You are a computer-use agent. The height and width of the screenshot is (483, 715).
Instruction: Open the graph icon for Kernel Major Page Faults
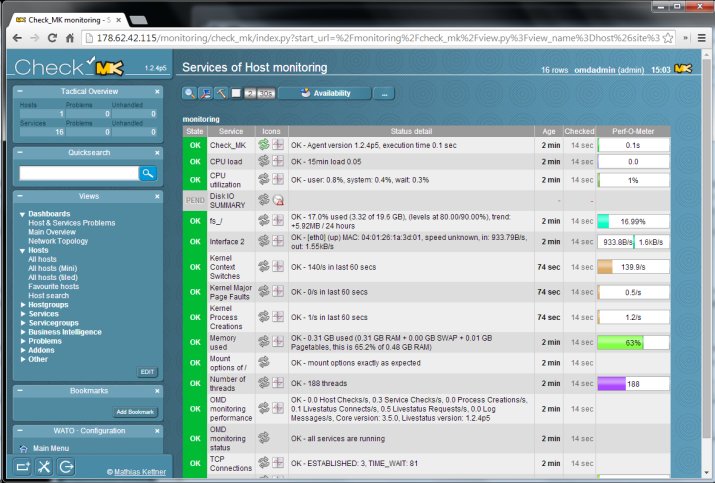click(278, 291)
